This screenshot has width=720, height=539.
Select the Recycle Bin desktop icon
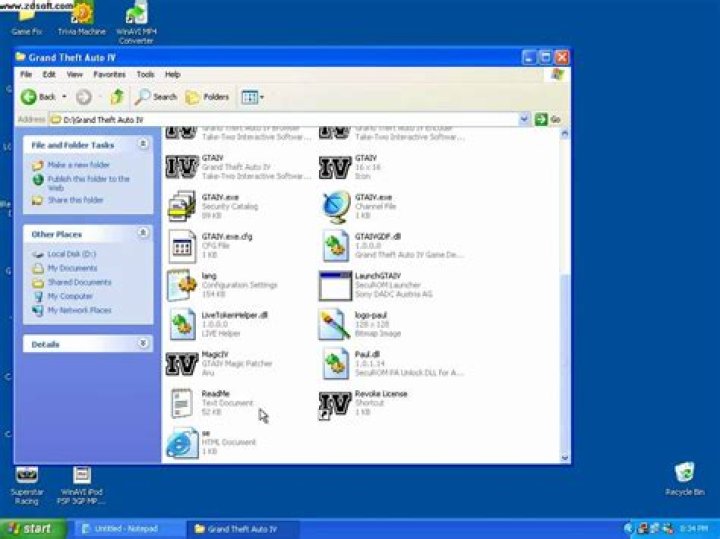click(x=684, y=480)
